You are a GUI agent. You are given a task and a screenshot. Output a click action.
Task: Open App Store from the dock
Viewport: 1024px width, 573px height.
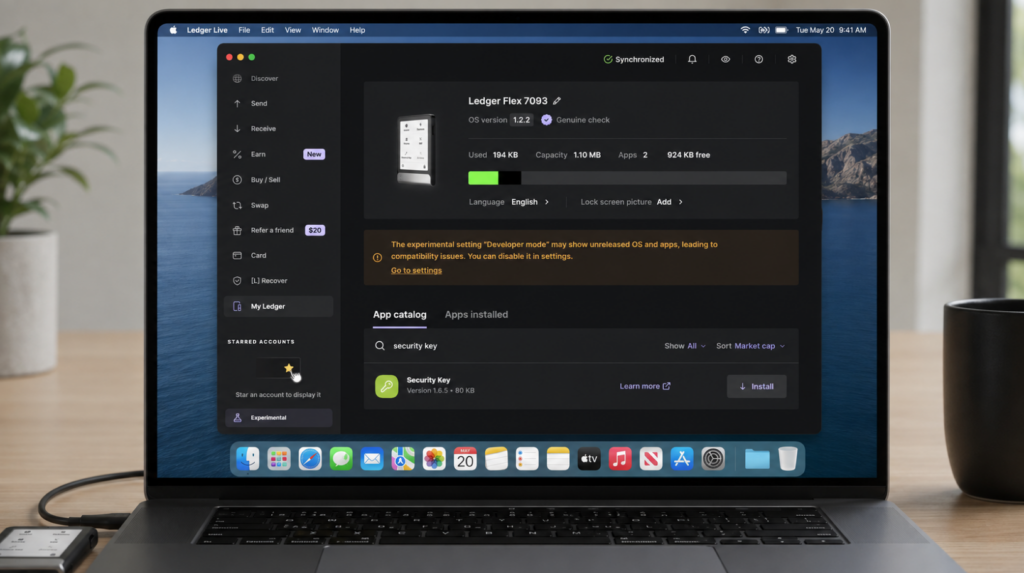coord(682,459)
